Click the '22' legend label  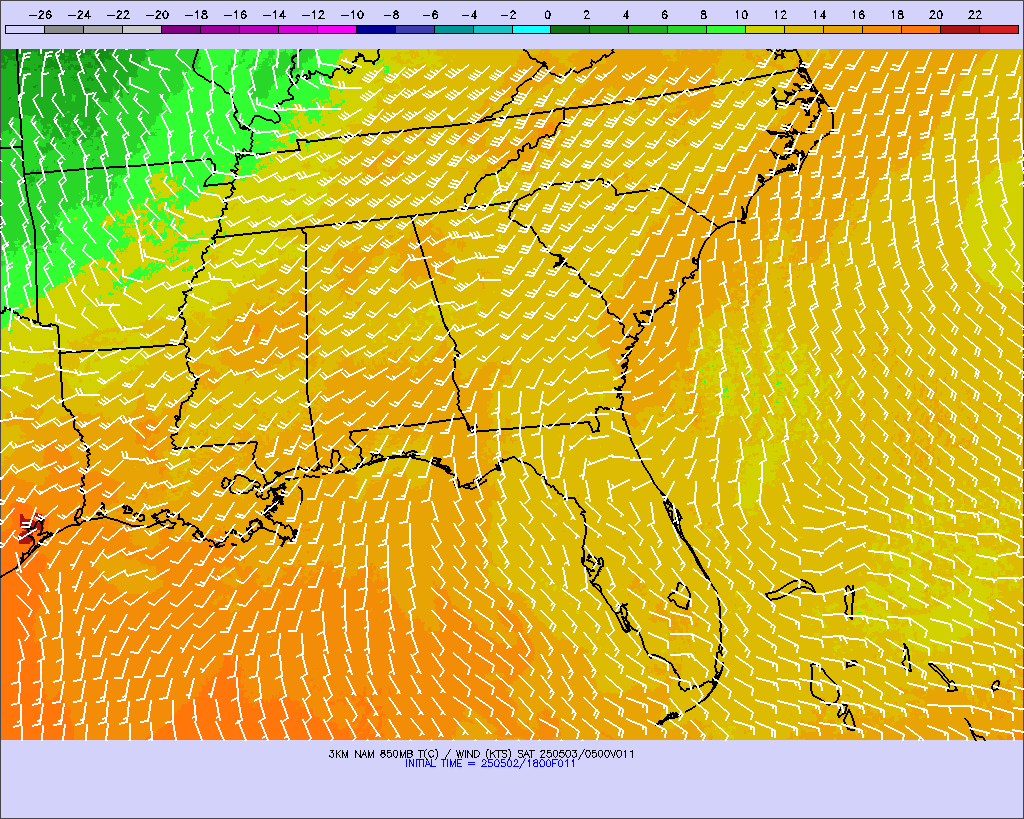click(x=975, y=14)
